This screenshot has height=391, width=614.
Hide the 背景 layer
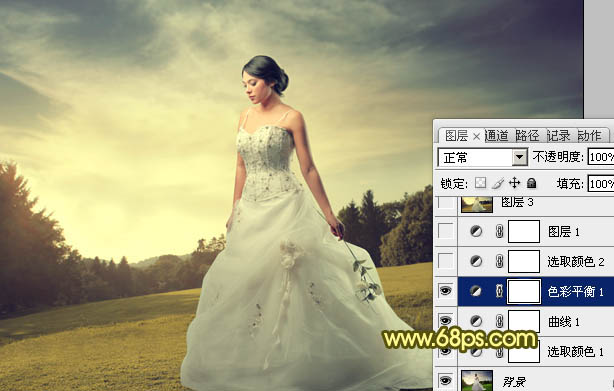pyautogui.click(x=446, y=380)
